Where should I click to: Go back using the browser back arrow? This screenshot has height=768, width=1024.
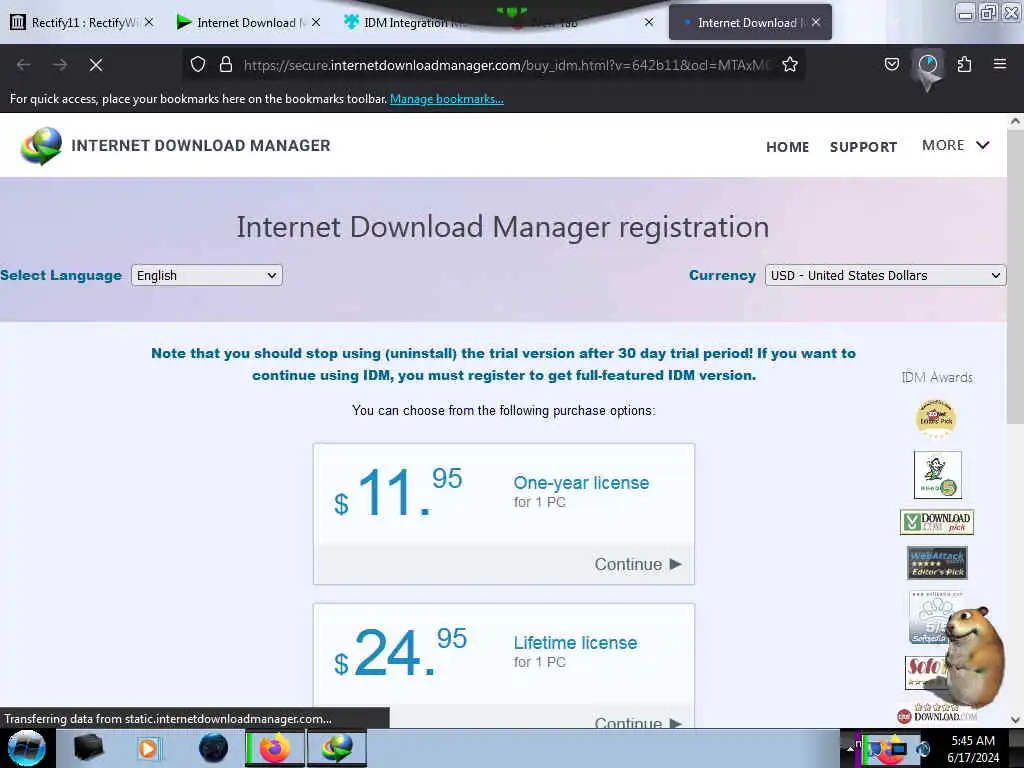coord(24,65)
